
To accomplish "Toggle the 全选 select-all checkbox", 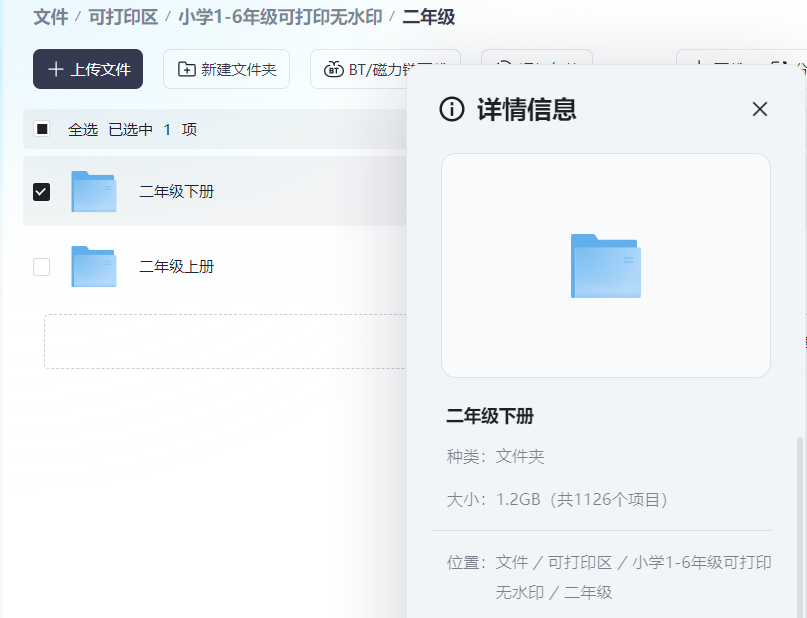I will tap(42, 129).
